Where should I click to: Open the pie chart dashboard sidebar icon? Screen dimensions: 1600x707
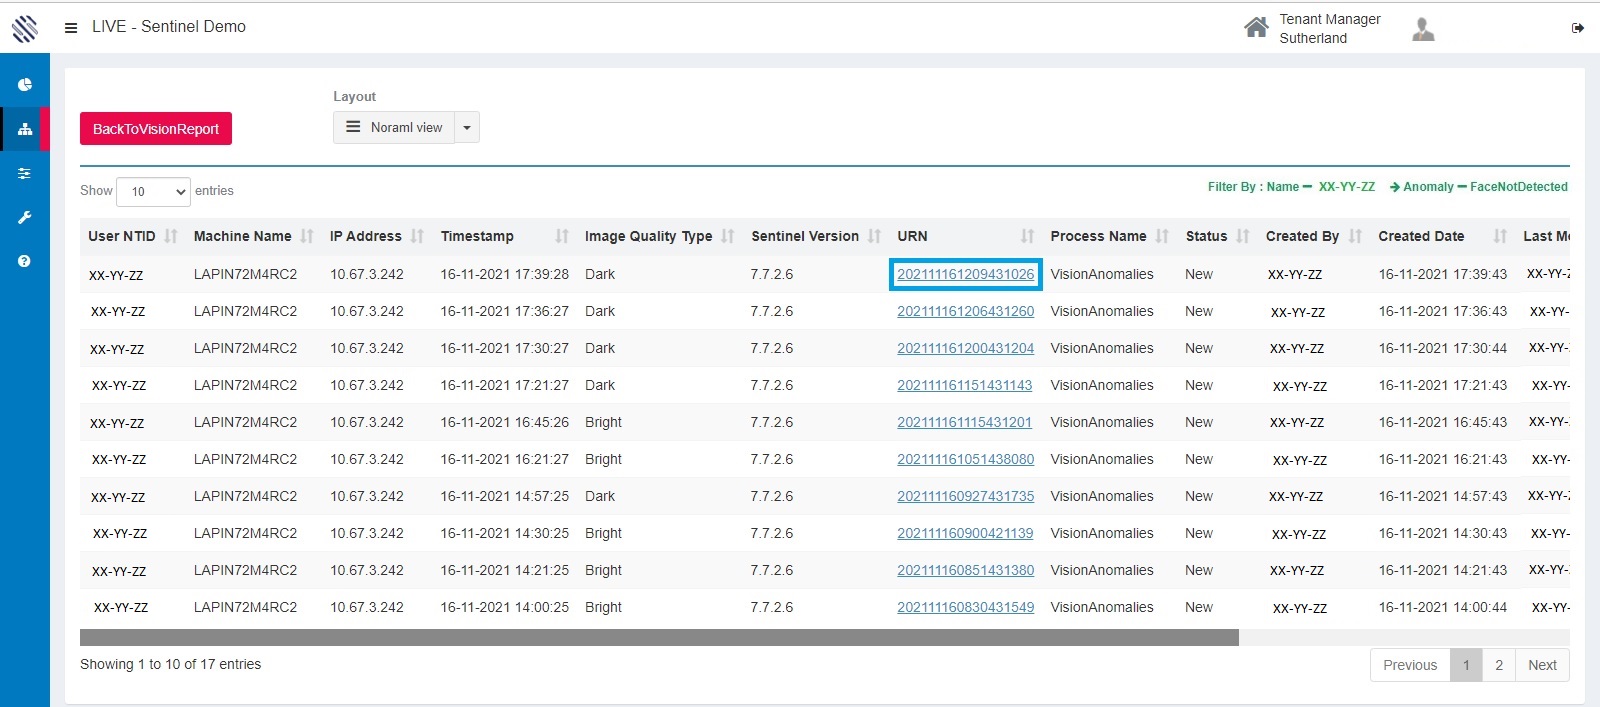(x=25, y=85)
